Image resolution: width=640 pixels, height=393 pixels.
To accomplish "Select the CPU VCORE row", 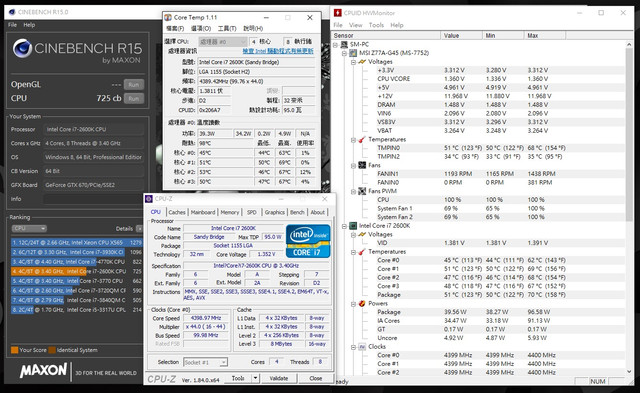I will pos(478,79).
